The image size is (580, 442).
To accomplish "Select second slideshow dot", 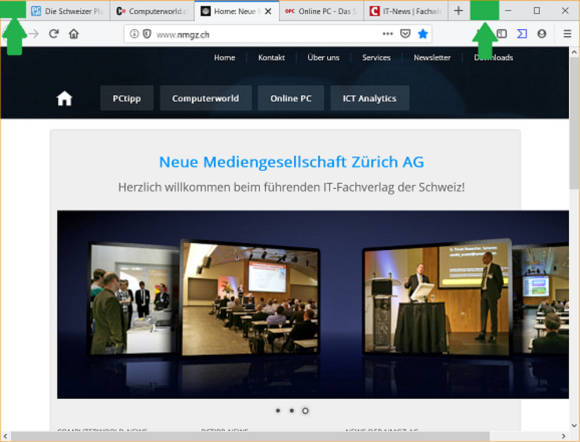I will point(292,411).
